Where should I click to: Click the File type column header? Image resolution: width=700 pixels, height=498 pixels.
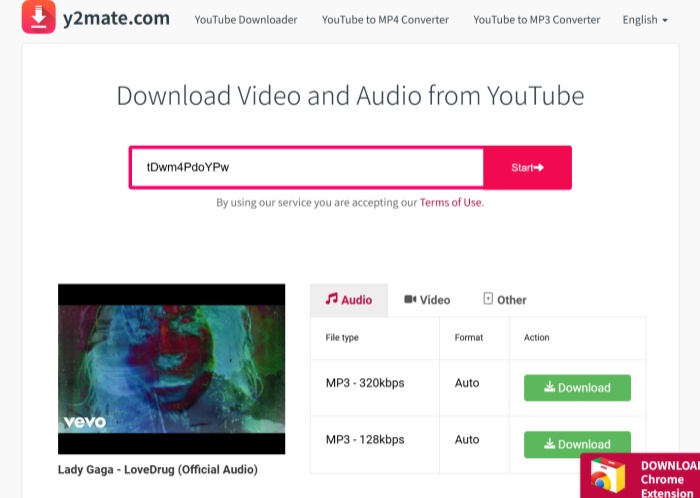point(342,337)
